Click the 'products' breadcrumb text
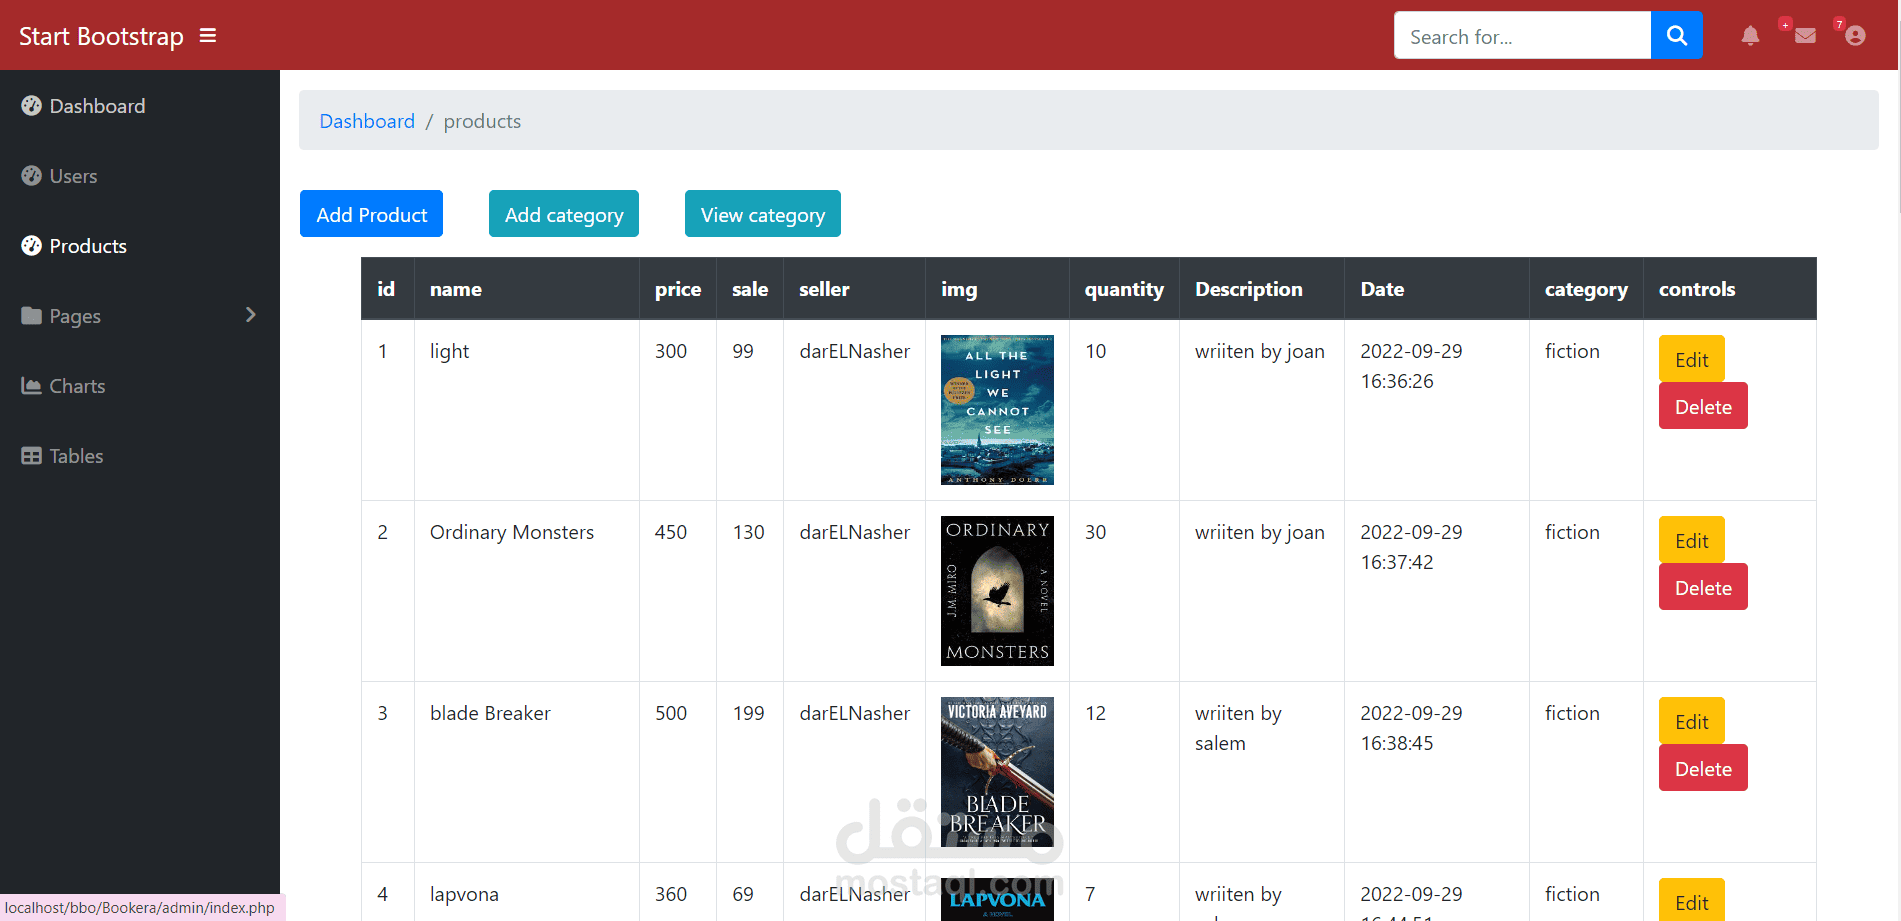Screen dimensions: 1901x921 click(482, 121)
